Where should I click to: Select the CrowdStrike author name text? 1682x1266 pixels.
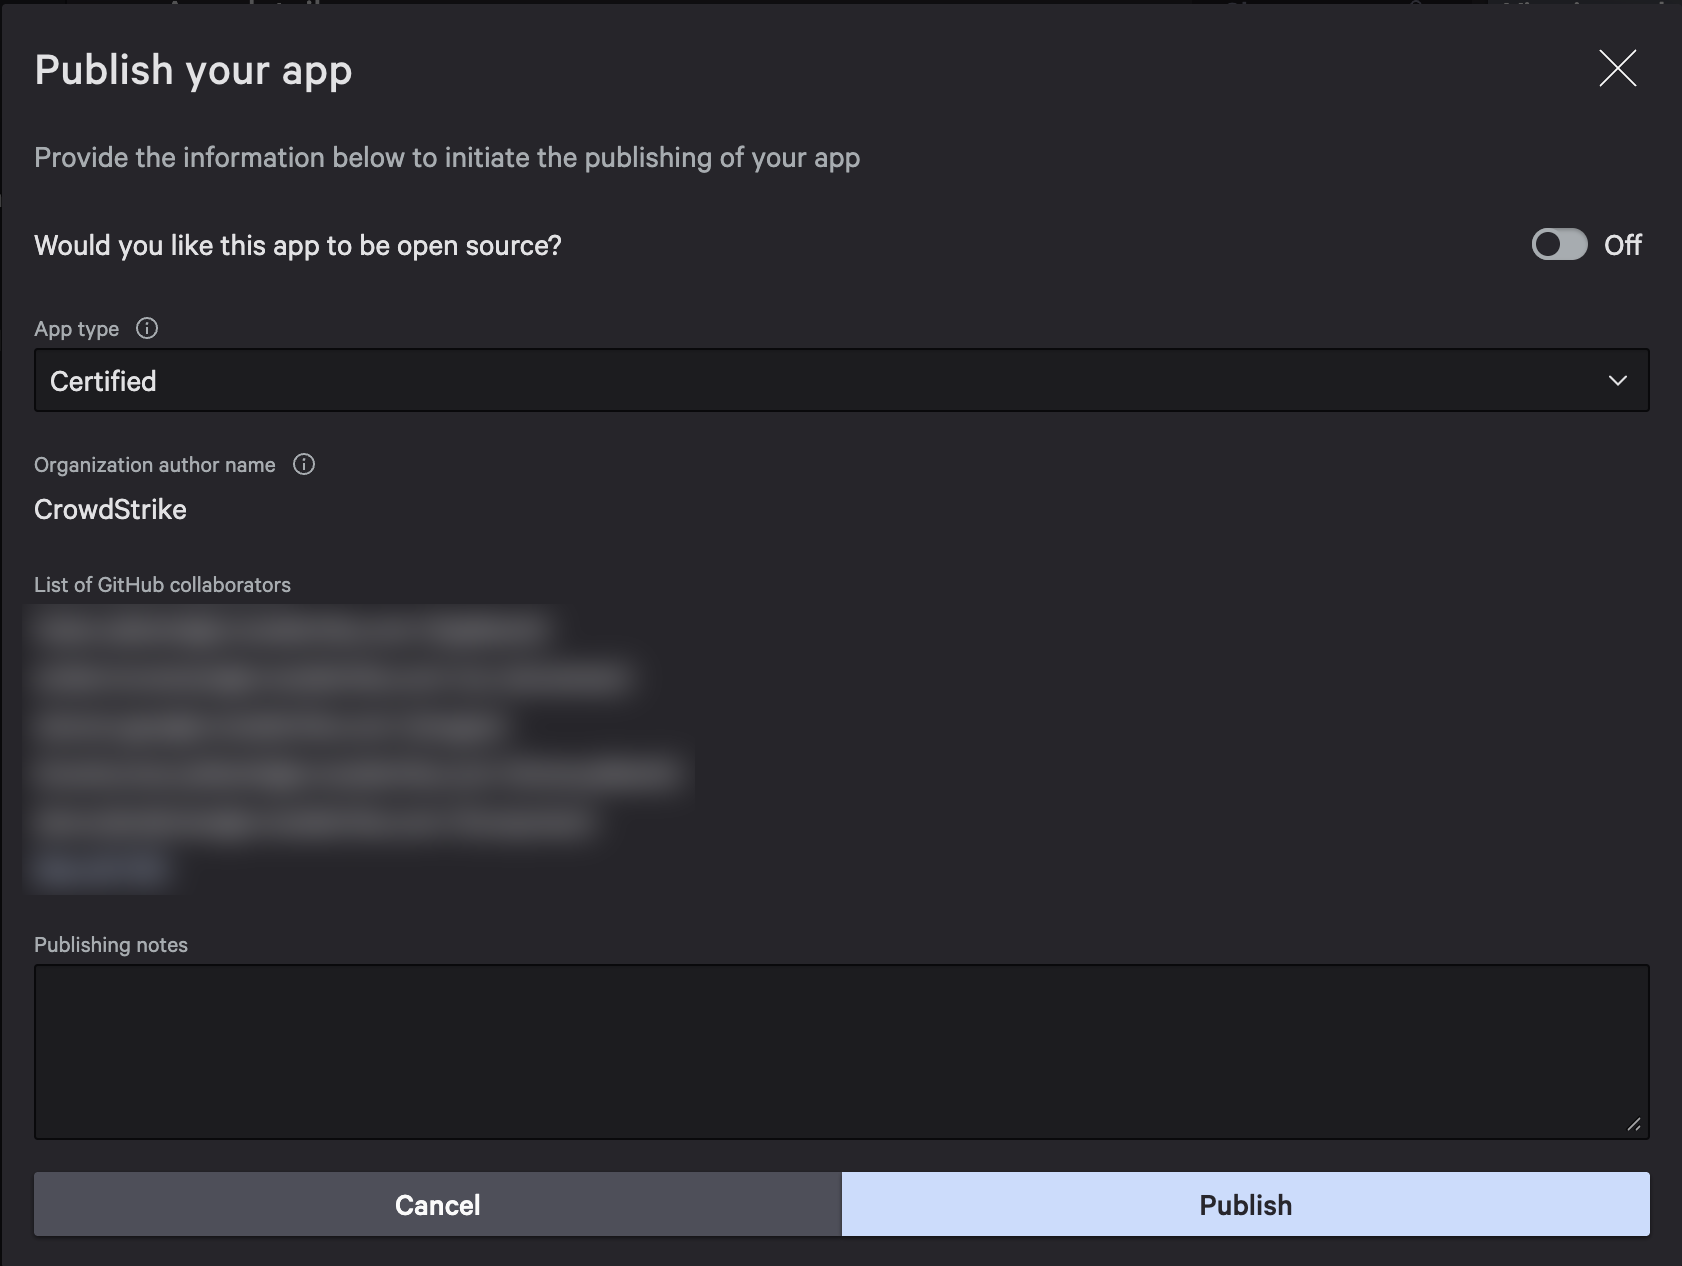[110, 509]
